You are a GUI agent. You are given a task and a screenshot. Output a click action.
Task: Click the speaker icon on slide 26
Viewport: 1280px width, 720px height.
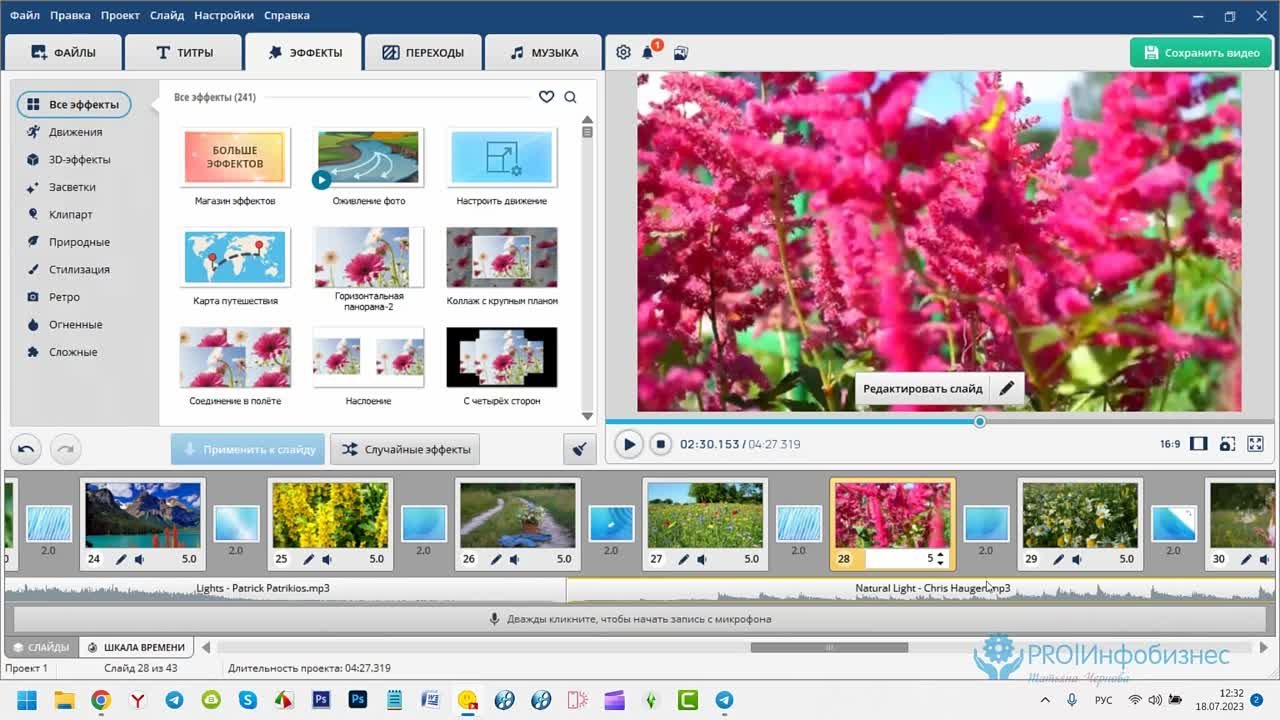pyautogui.click(x=515, y=559)
